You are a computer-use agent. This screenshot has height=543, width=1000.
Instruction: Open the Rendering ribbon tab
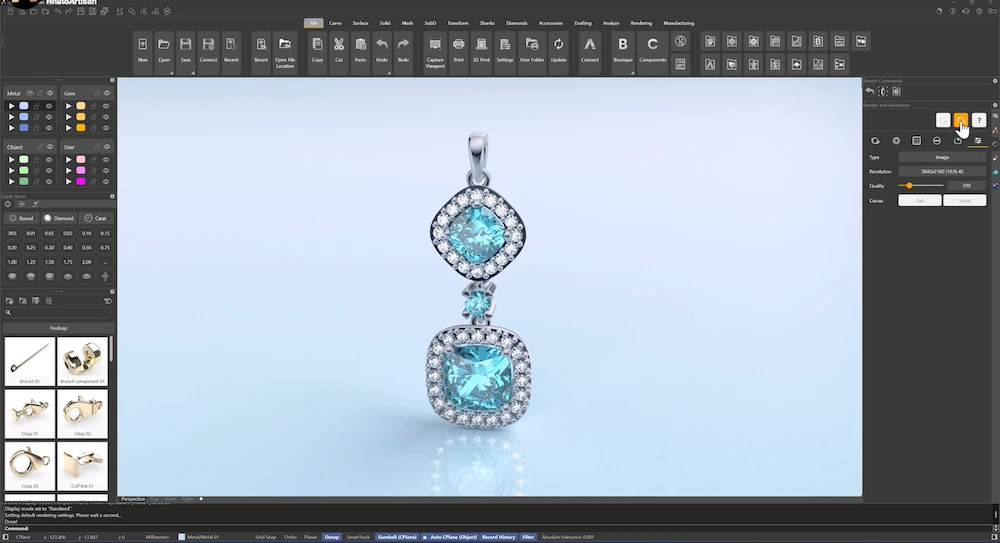641,23
